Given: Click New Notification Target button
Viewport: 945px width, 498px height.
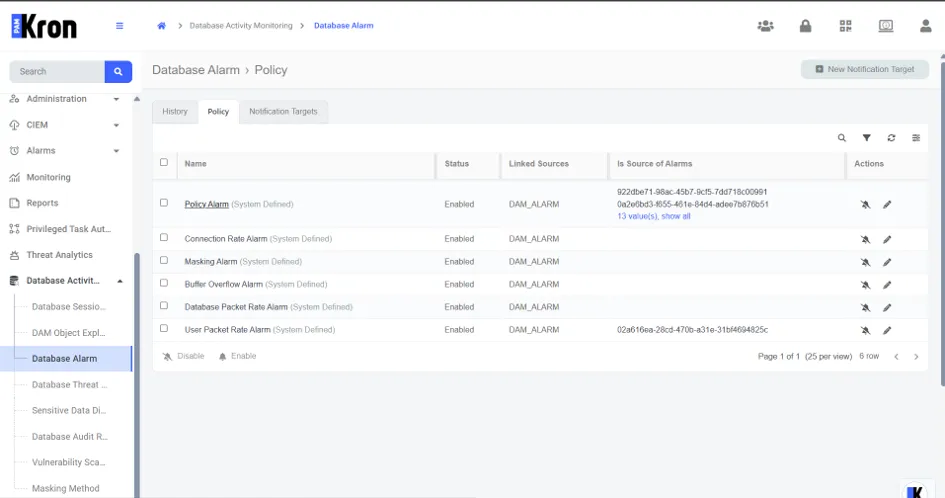Looking at the screenshot, I should coord(865,69).
